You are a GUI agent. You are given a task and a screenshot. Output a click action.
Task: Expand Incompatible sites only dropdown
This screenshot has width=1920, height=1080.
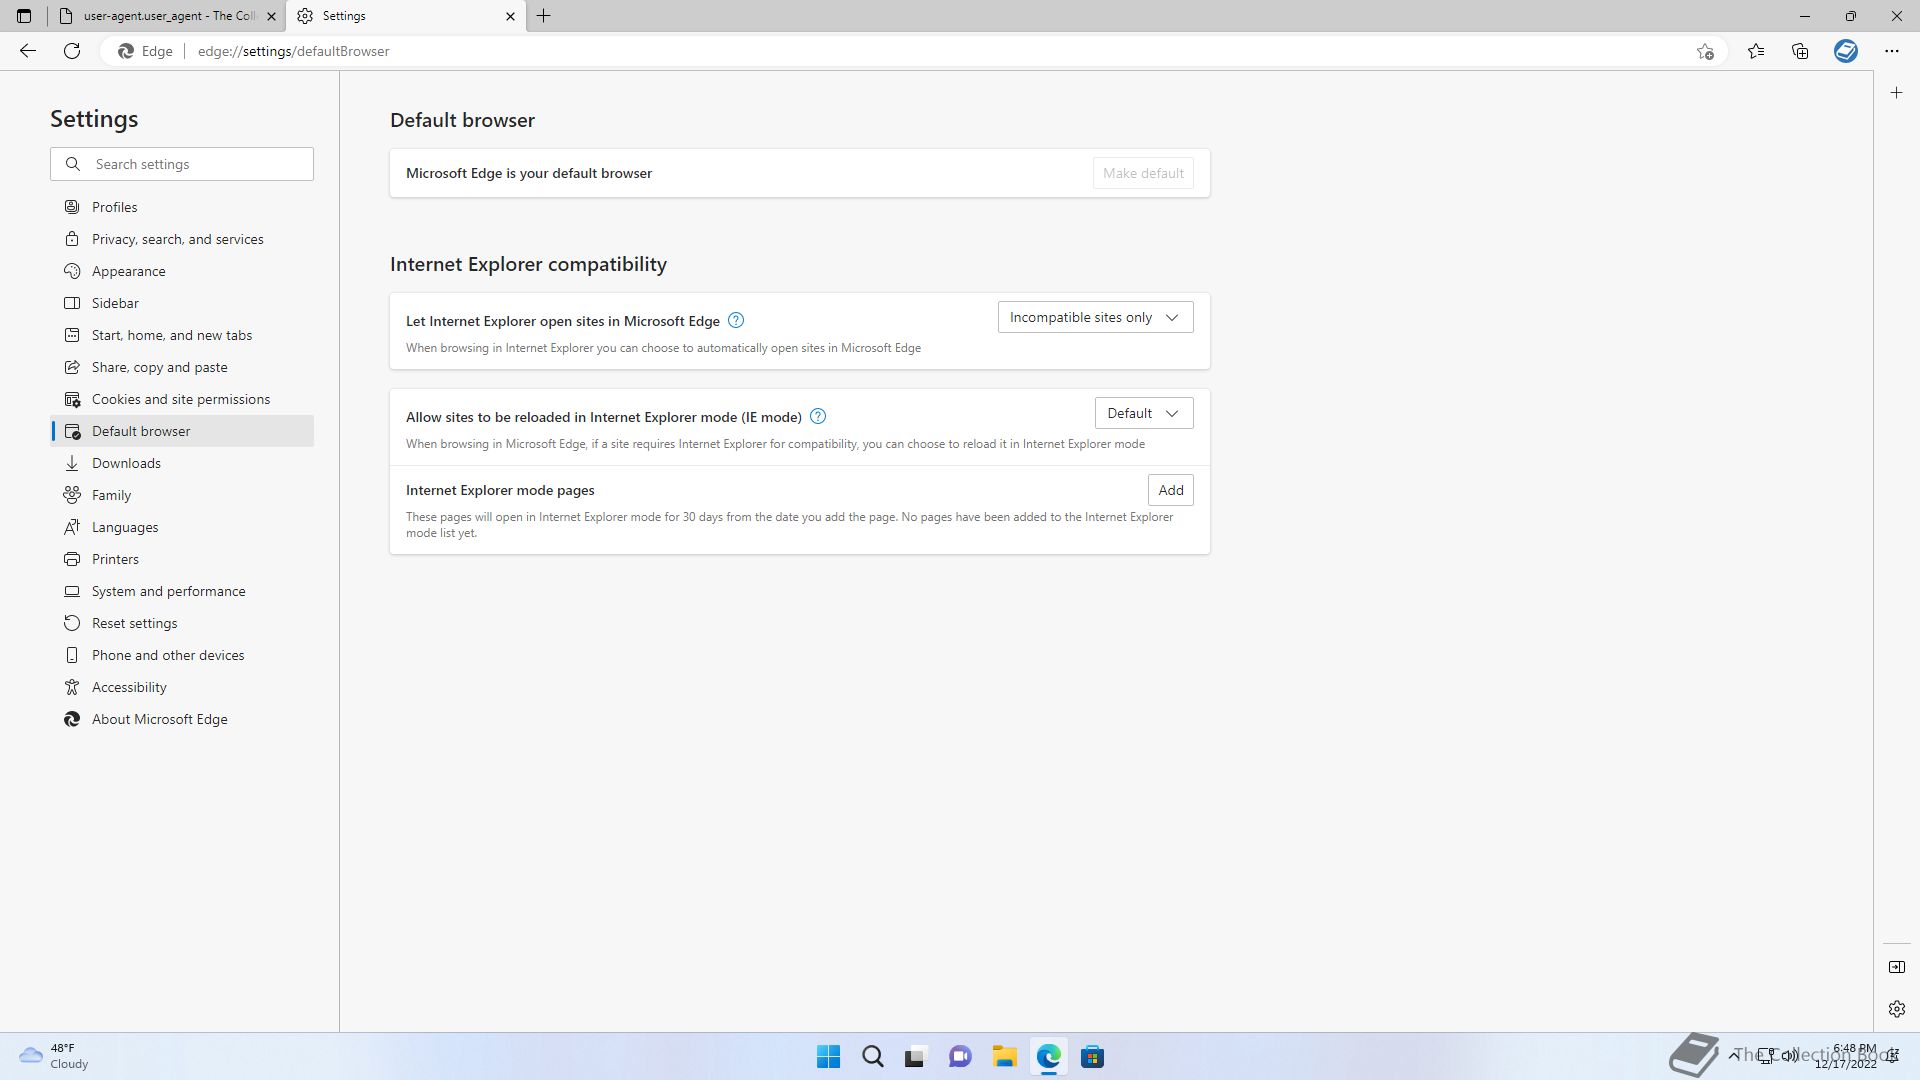pos(1095,317)
